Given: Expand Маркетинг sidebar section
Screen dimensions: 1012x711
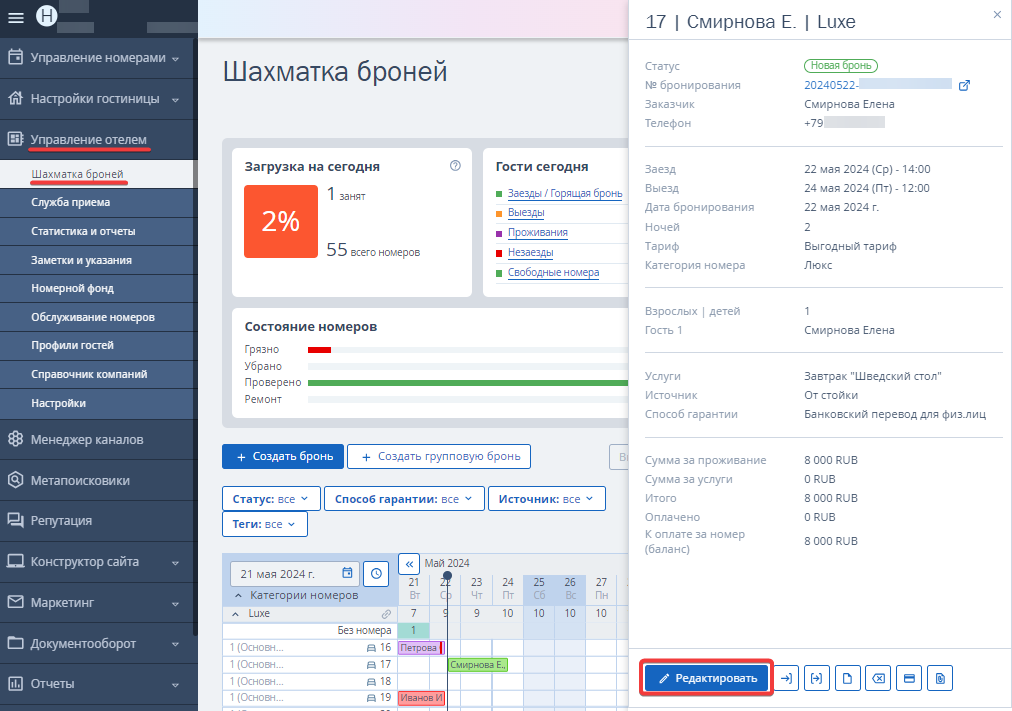Looking at the screenshot, I should click(x=176, y=603).
